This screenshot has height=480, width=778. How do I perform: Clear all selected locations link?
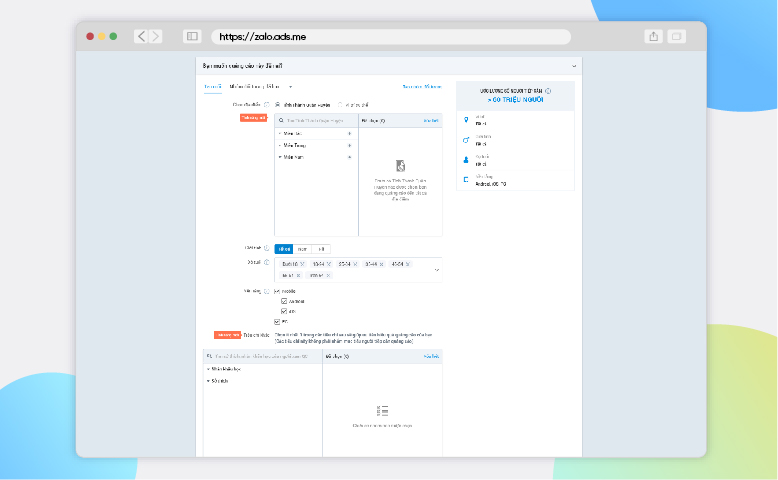[431, 121]
